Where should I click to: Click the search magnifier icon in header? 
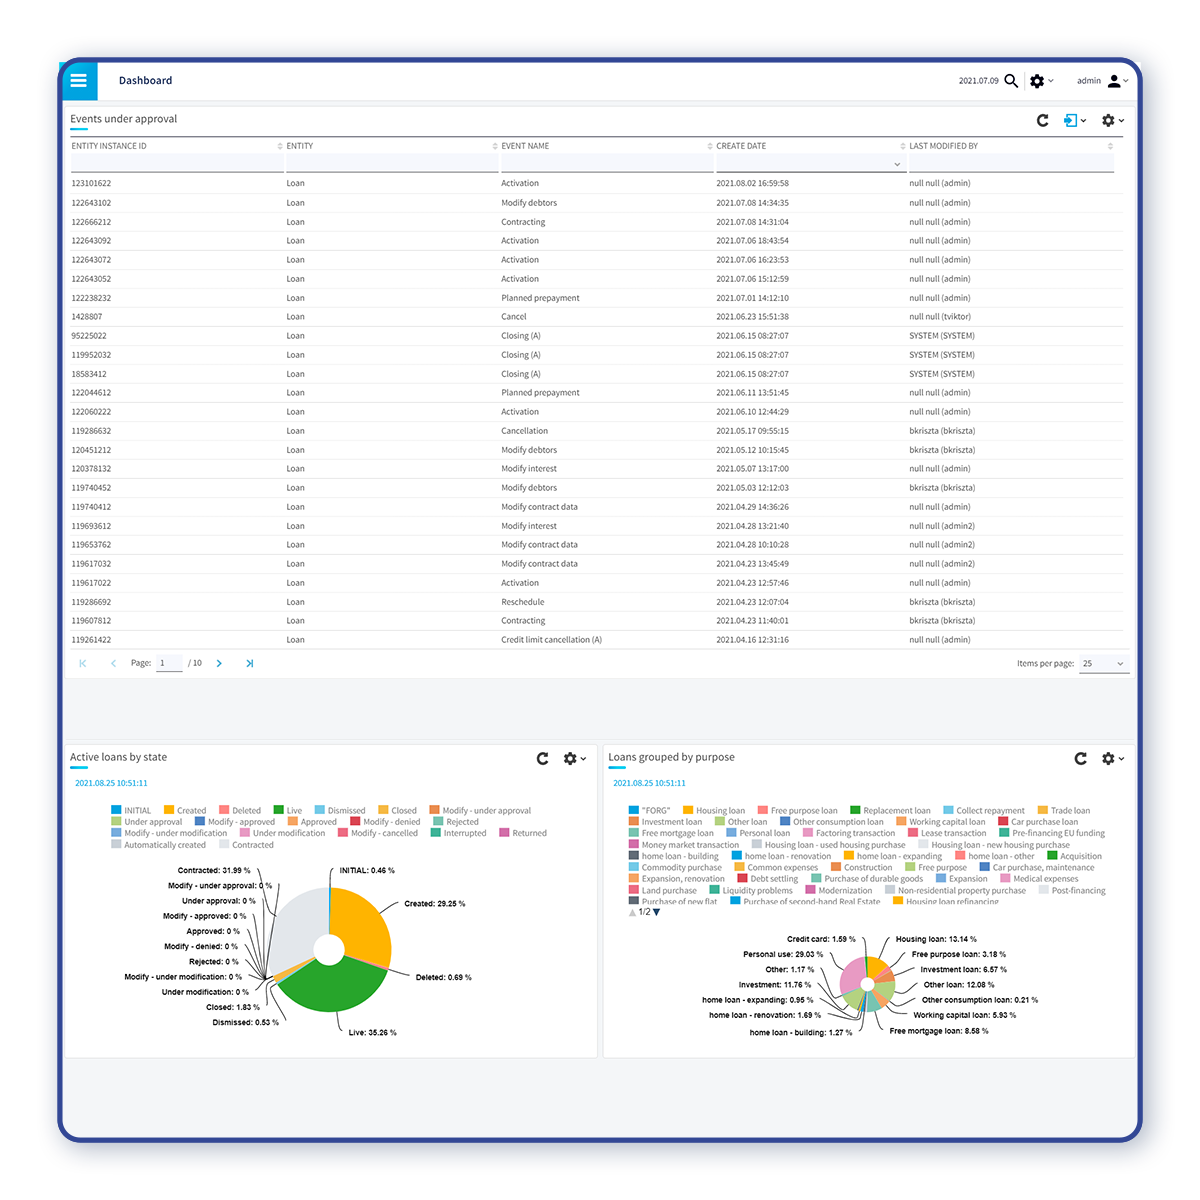point(1011,81)
